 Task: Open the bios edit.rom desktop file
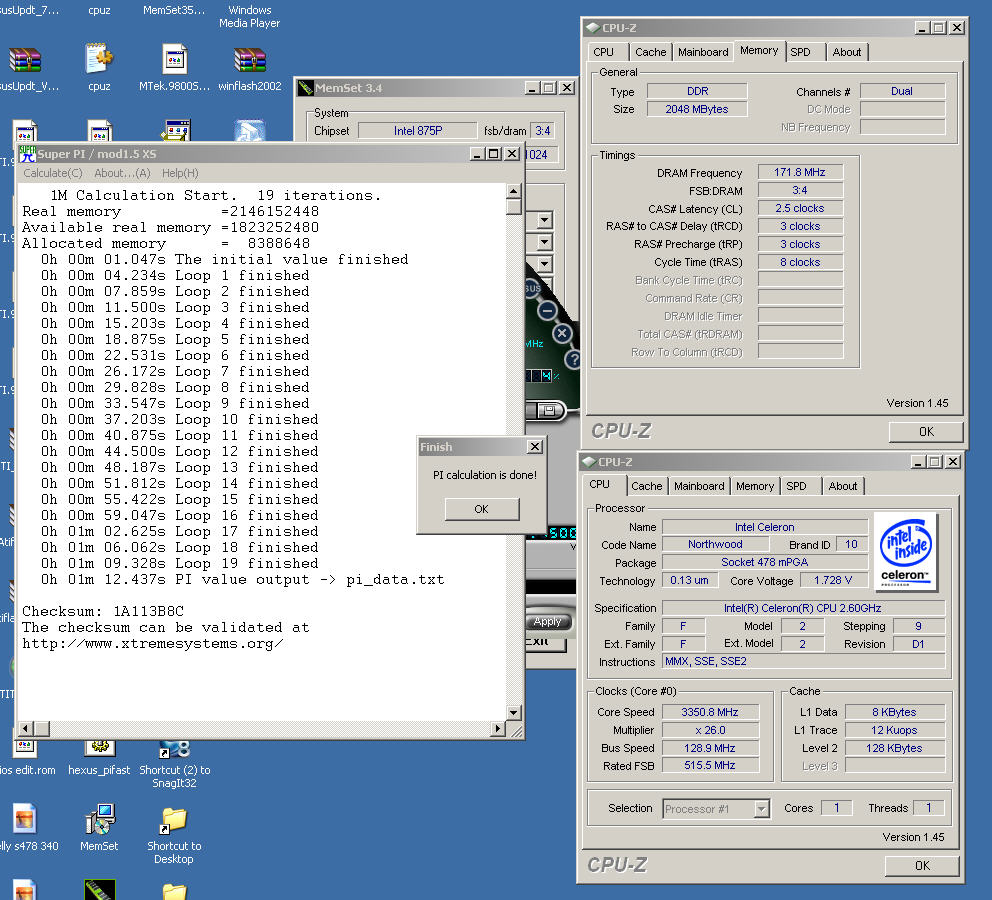[25, 749]
